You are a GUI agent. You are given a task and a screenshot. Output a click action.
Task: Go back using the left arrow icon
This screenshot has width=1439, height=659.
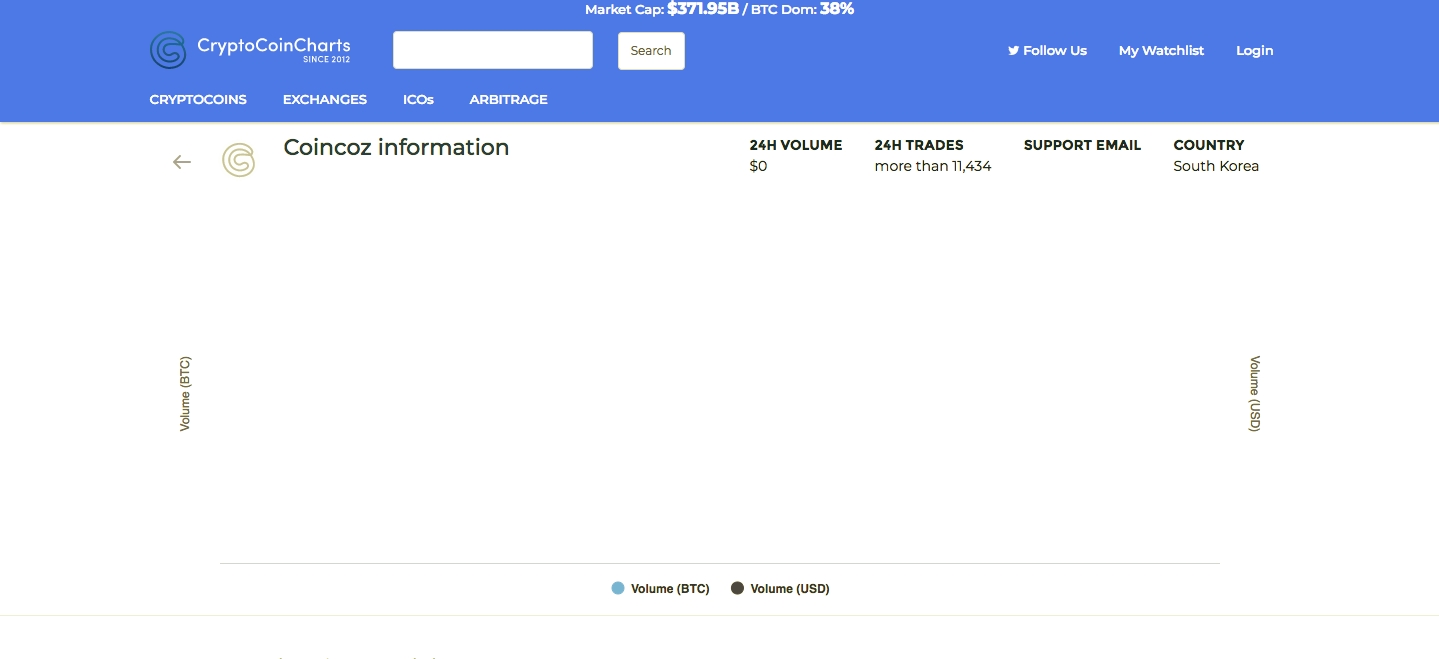pos(182,162)
